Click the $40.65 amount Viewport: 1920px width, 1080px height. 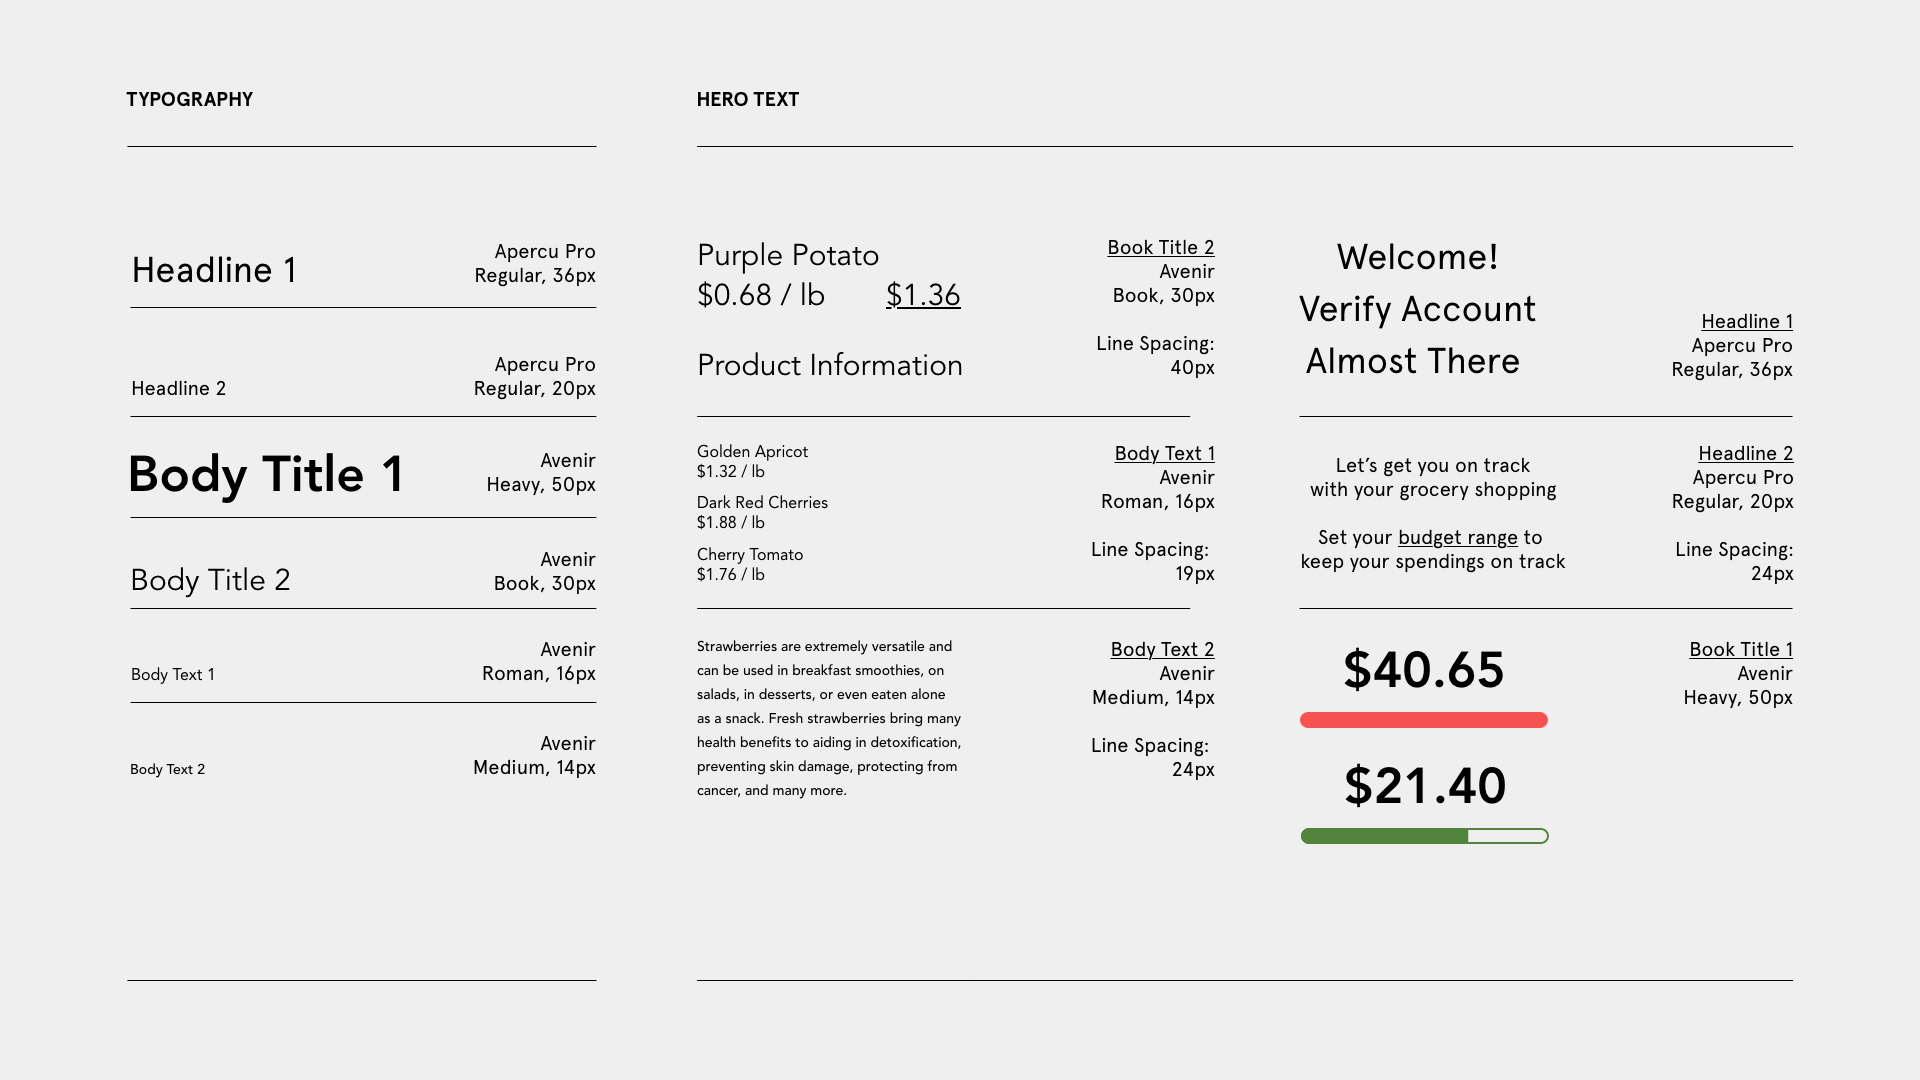[x=1423, y=670]
